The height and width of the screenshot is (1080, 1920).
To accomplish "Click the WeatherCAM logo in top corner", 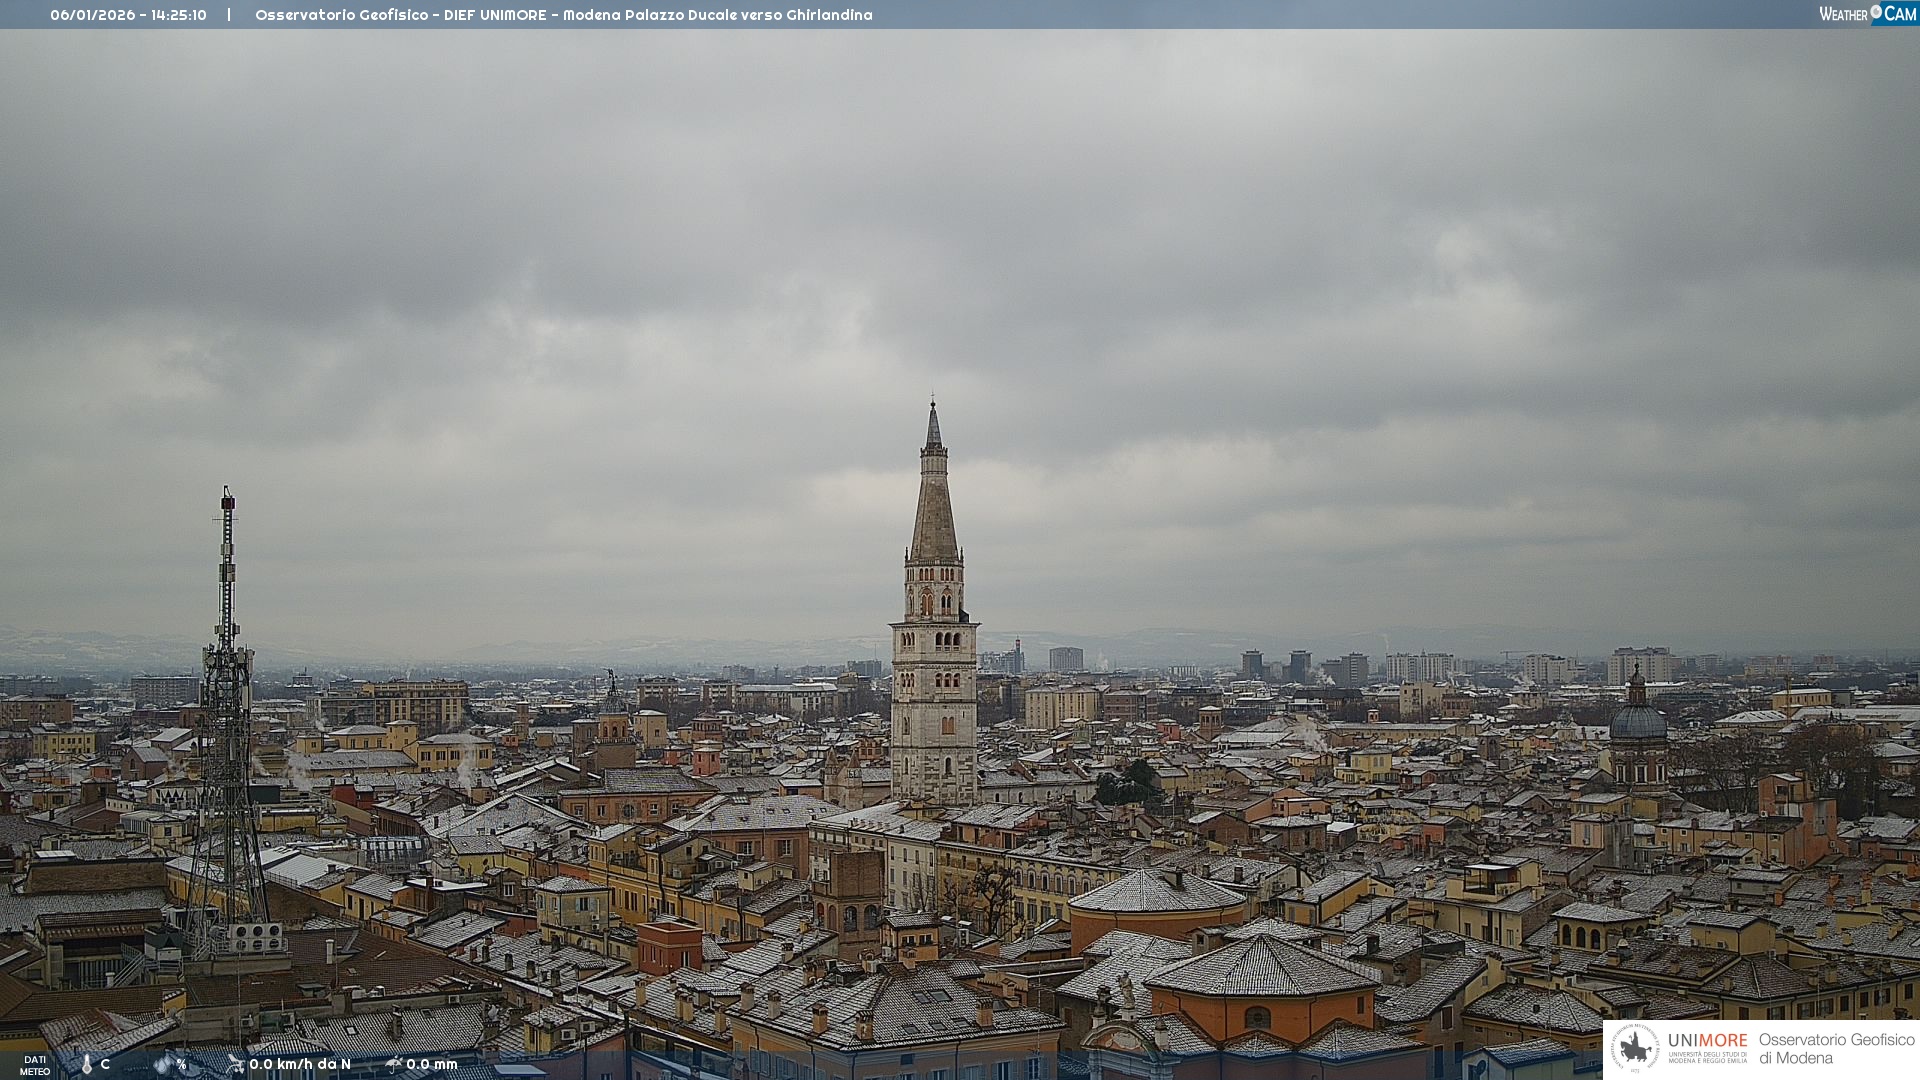I will [1866, 14].
